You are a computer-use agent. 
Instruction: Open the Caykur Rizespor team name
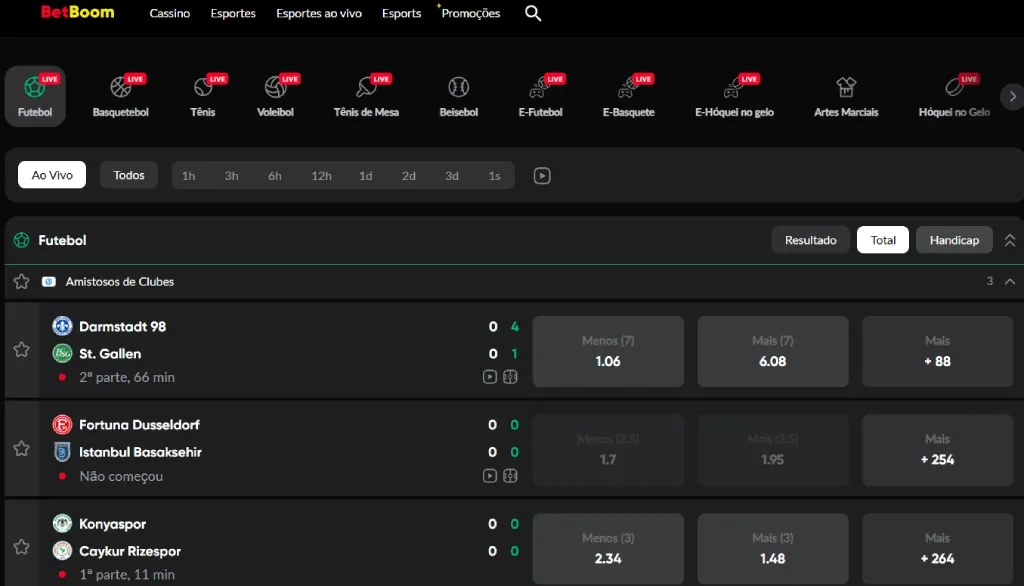coord(130,551)
